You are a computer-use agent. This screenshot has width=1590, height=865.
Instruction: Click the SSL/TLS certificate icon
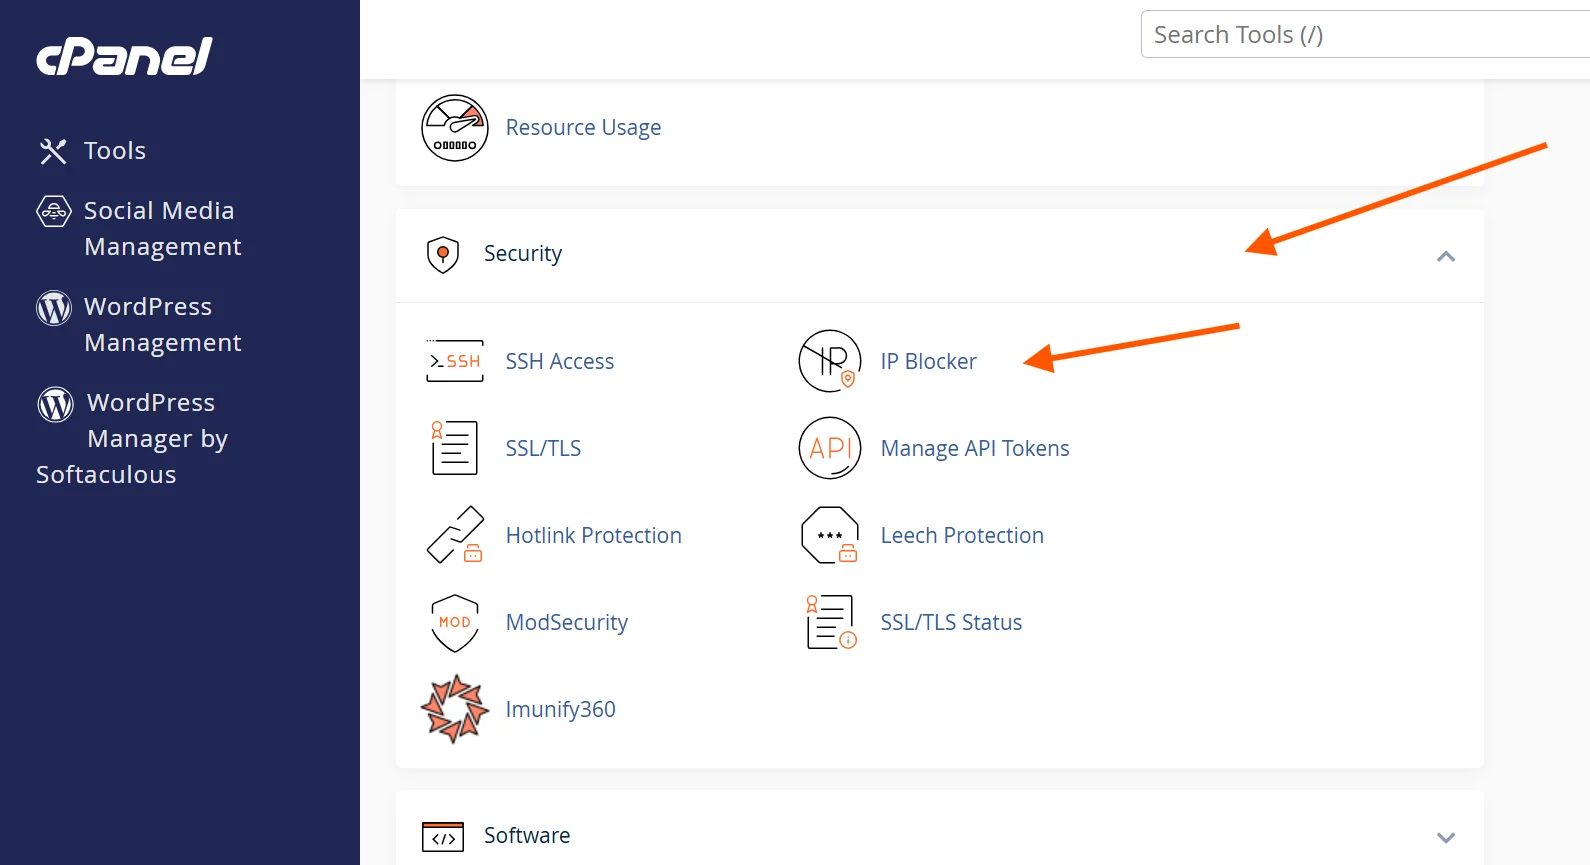coord(454,448)
